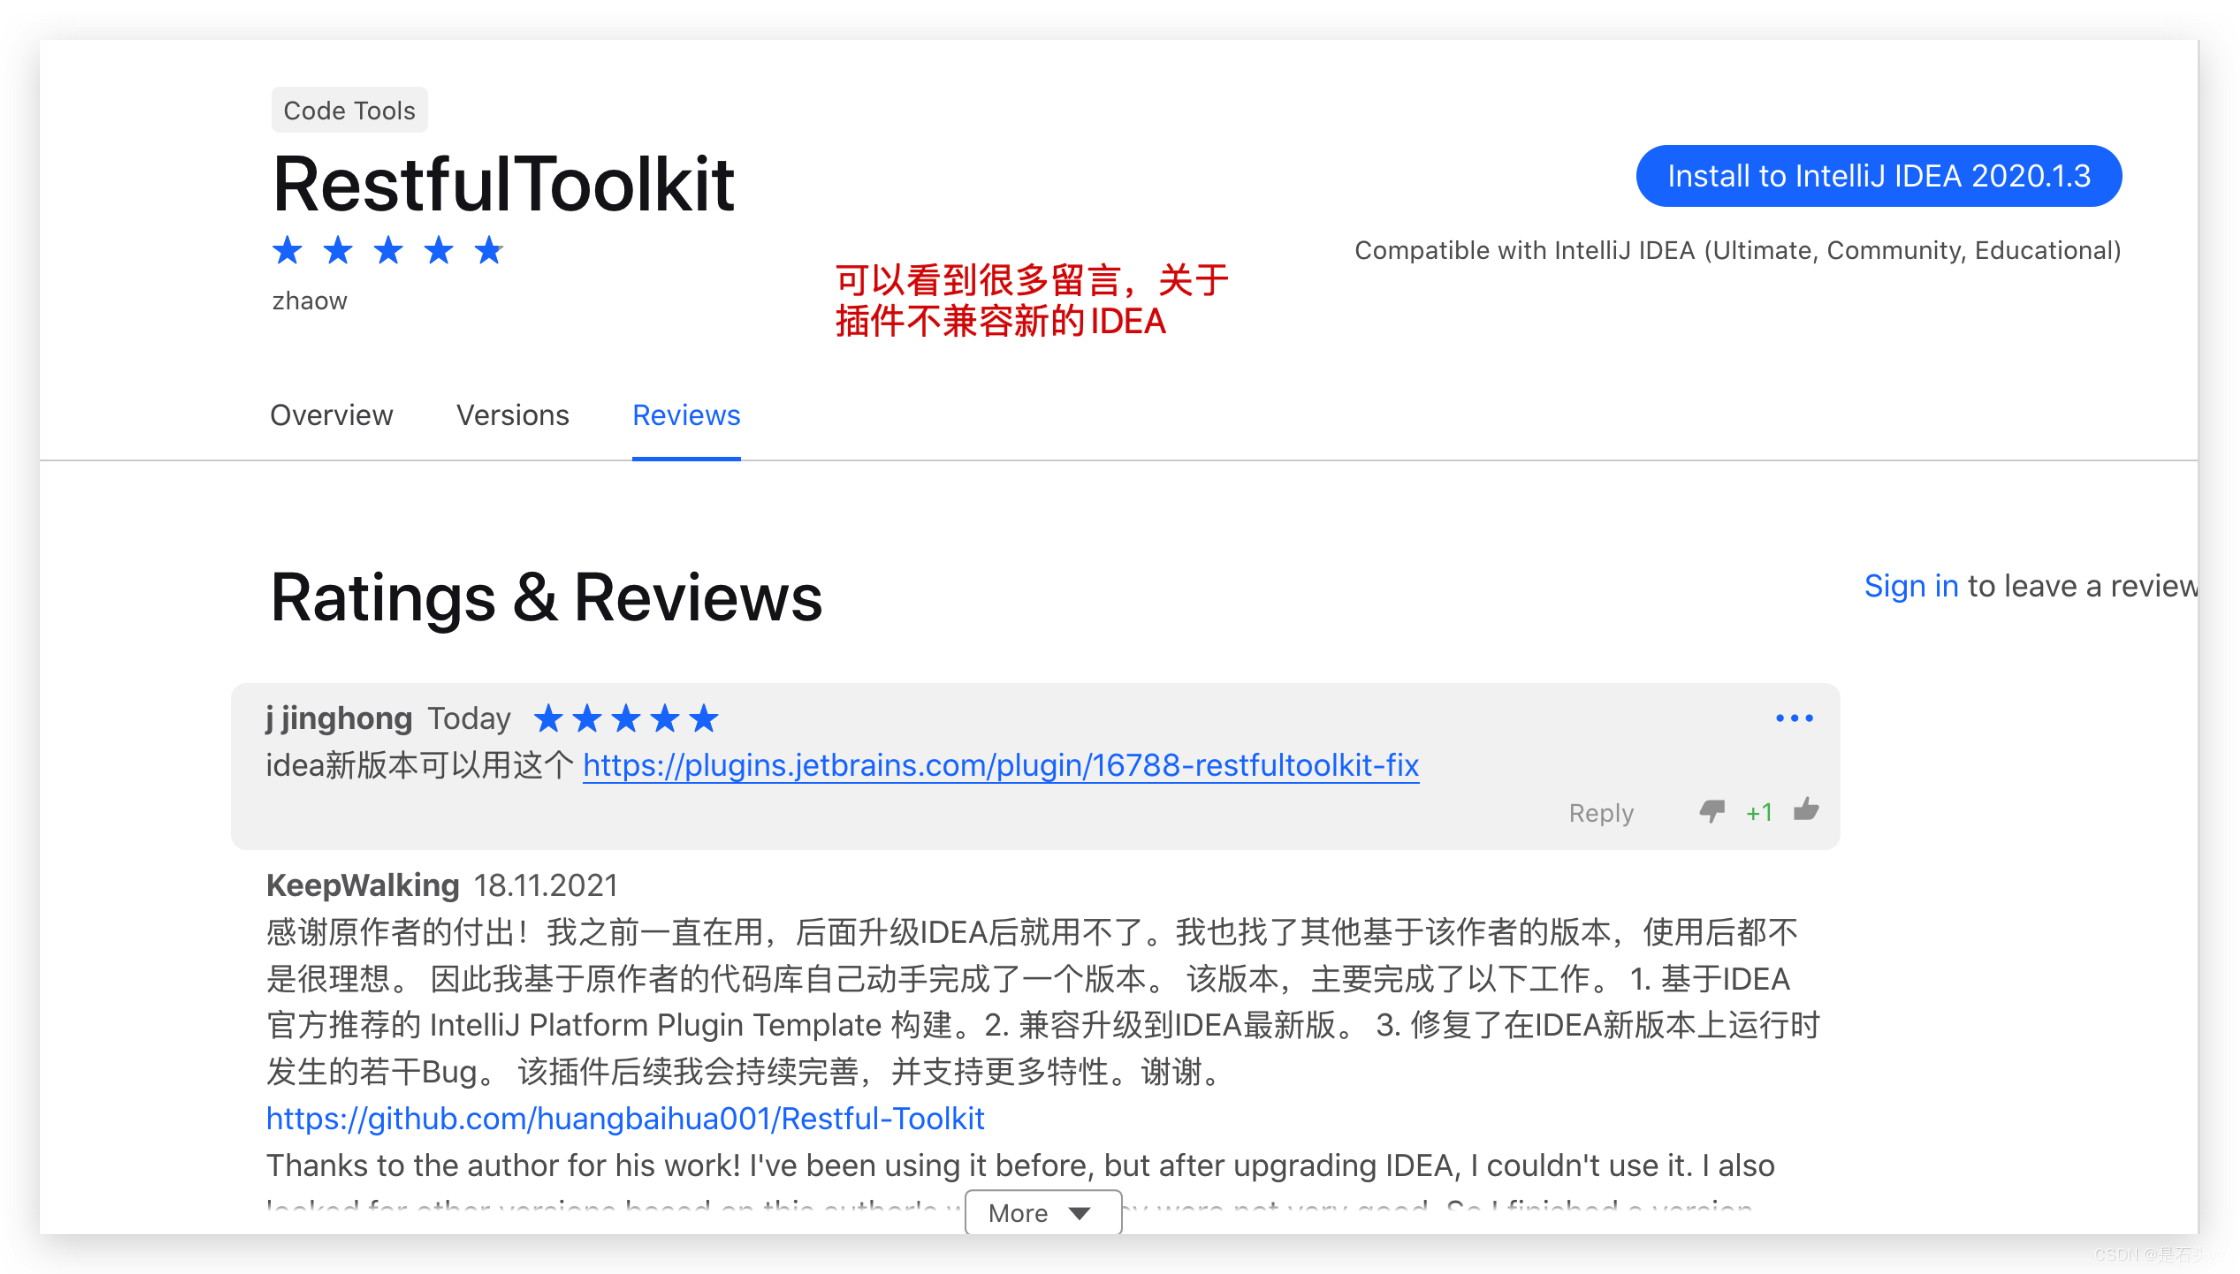Open the three-dot options menu on review
The width and height of the screenshot is (2240, 1274).
tap(1794, 718)
